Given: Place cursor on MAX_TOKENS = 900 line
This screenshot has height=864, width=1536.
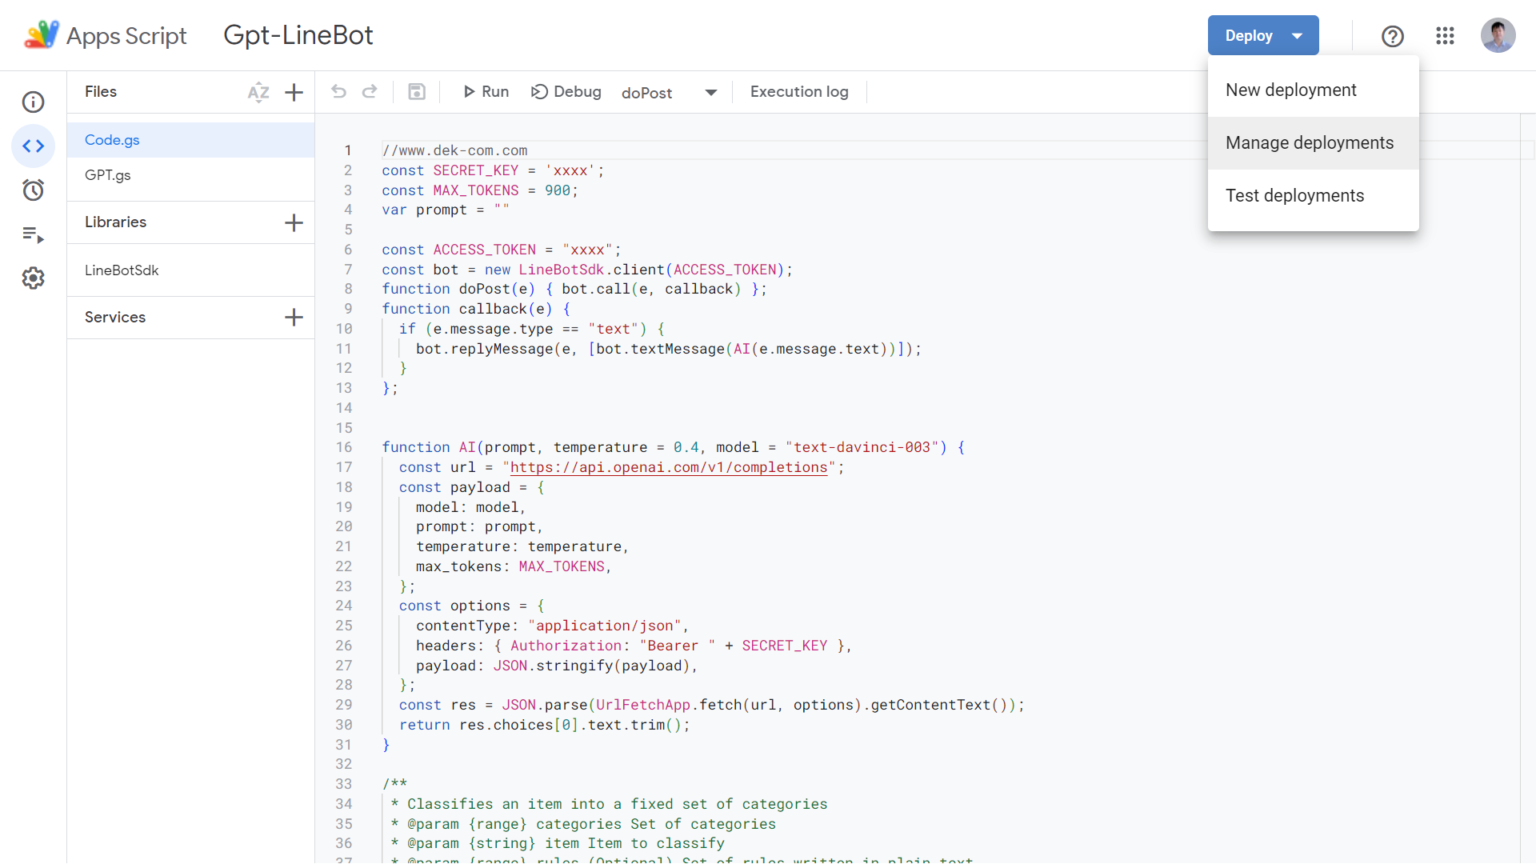Looking at the screenshot, I should click(x=480, y=190).
